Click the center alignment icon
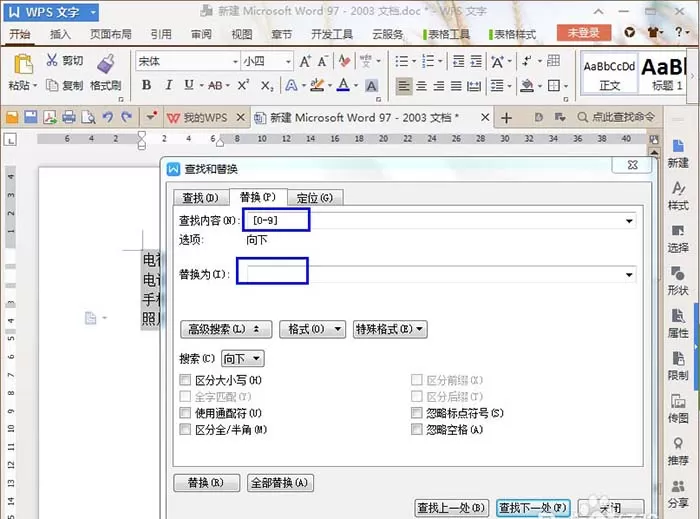This screenshot has width=700, height=519. [421, 85]
